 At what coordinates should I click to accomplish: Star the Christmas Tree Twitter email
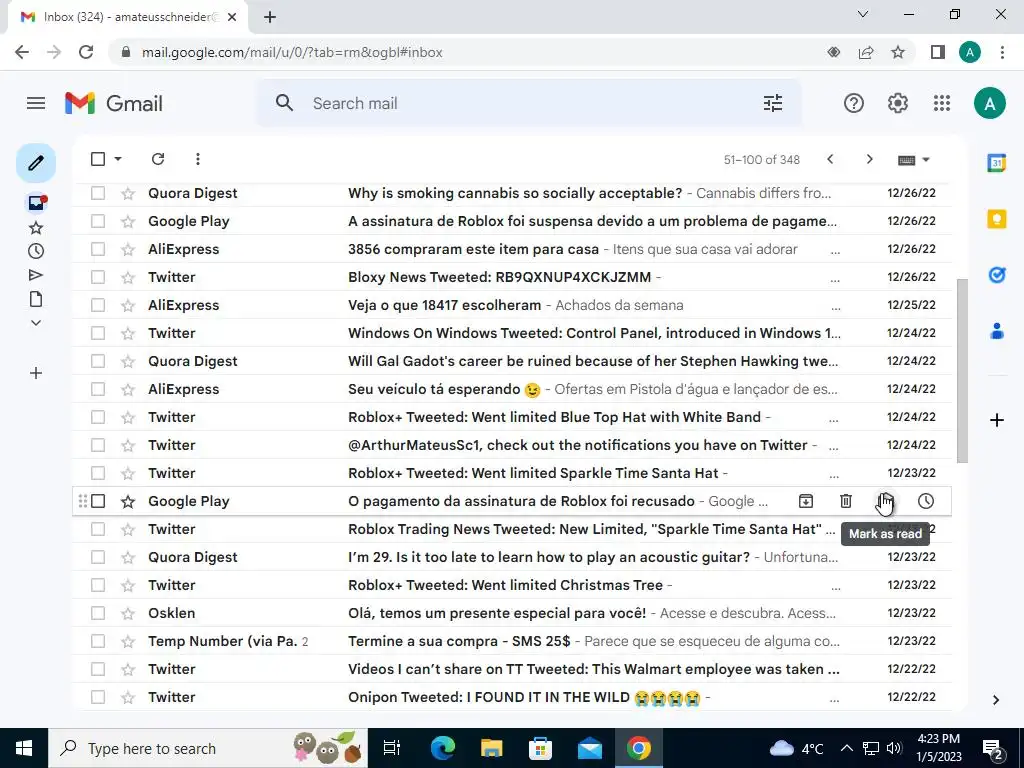pyautogui.click(x=128, y=585)
